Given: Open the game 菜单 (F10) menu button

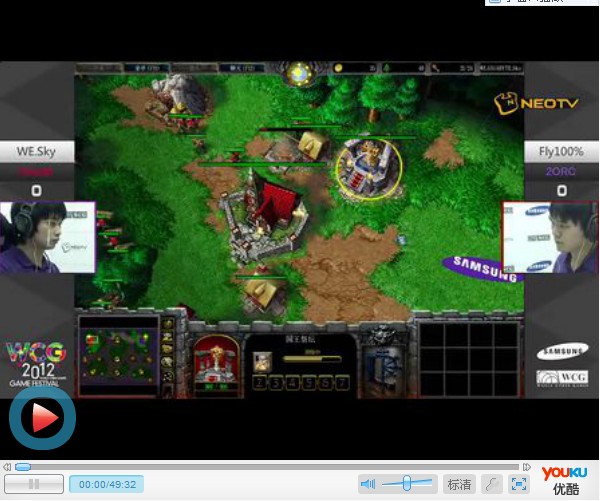Looking at the screenshot, I should click(147, 68).
